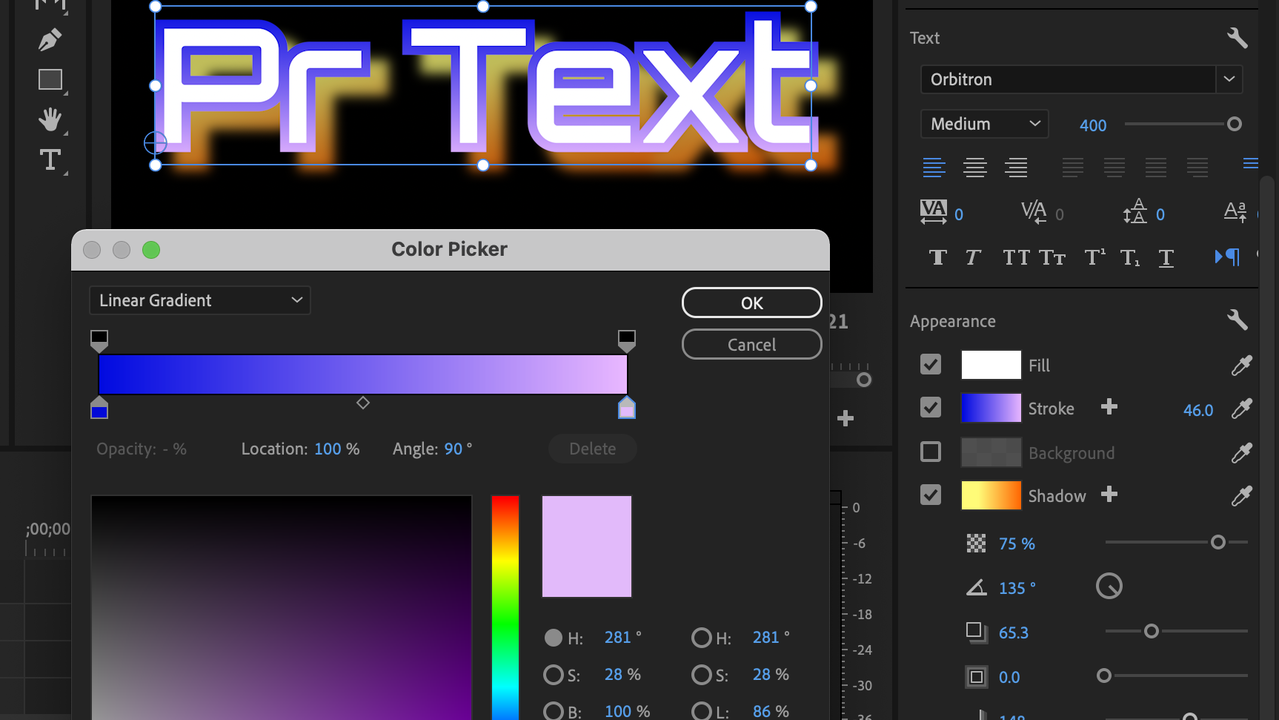Select the Hand tool
The image size is (1279, 720).
pos(50,120)
